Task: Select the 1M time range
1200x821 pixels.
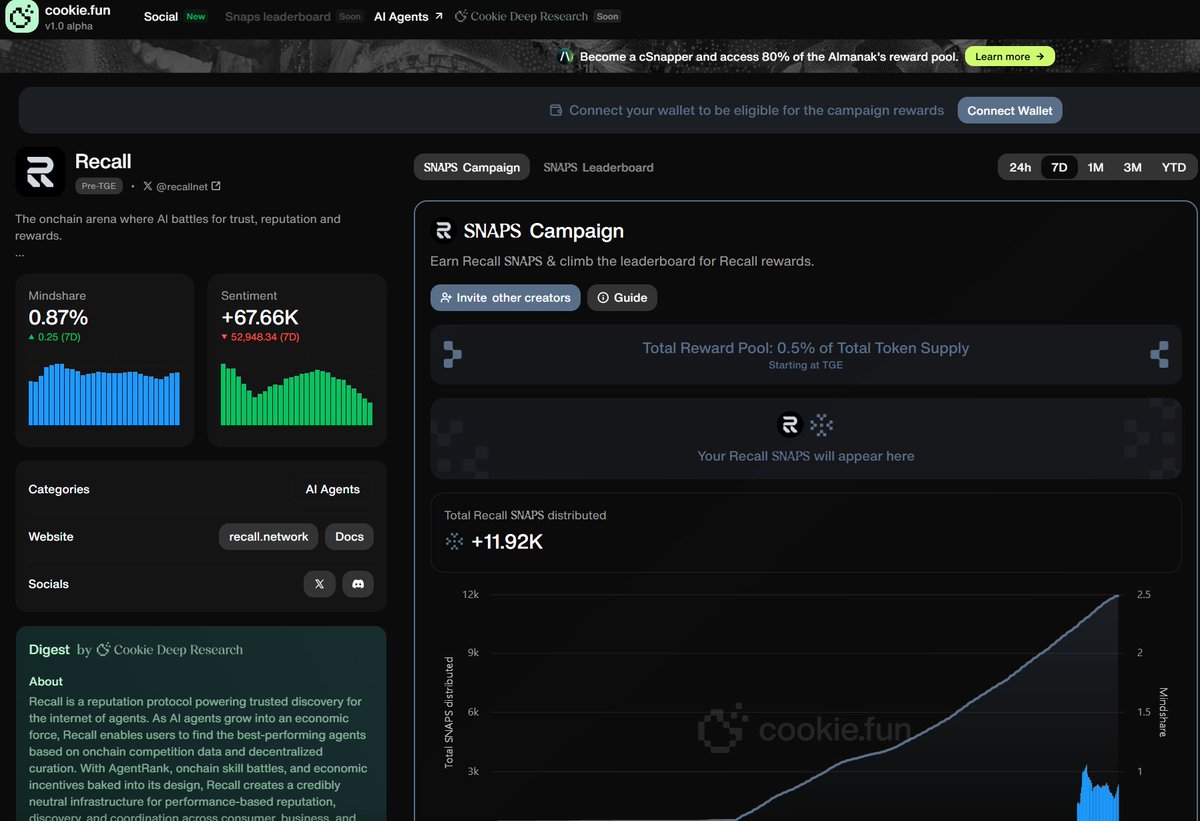Action: (1096, 167)
